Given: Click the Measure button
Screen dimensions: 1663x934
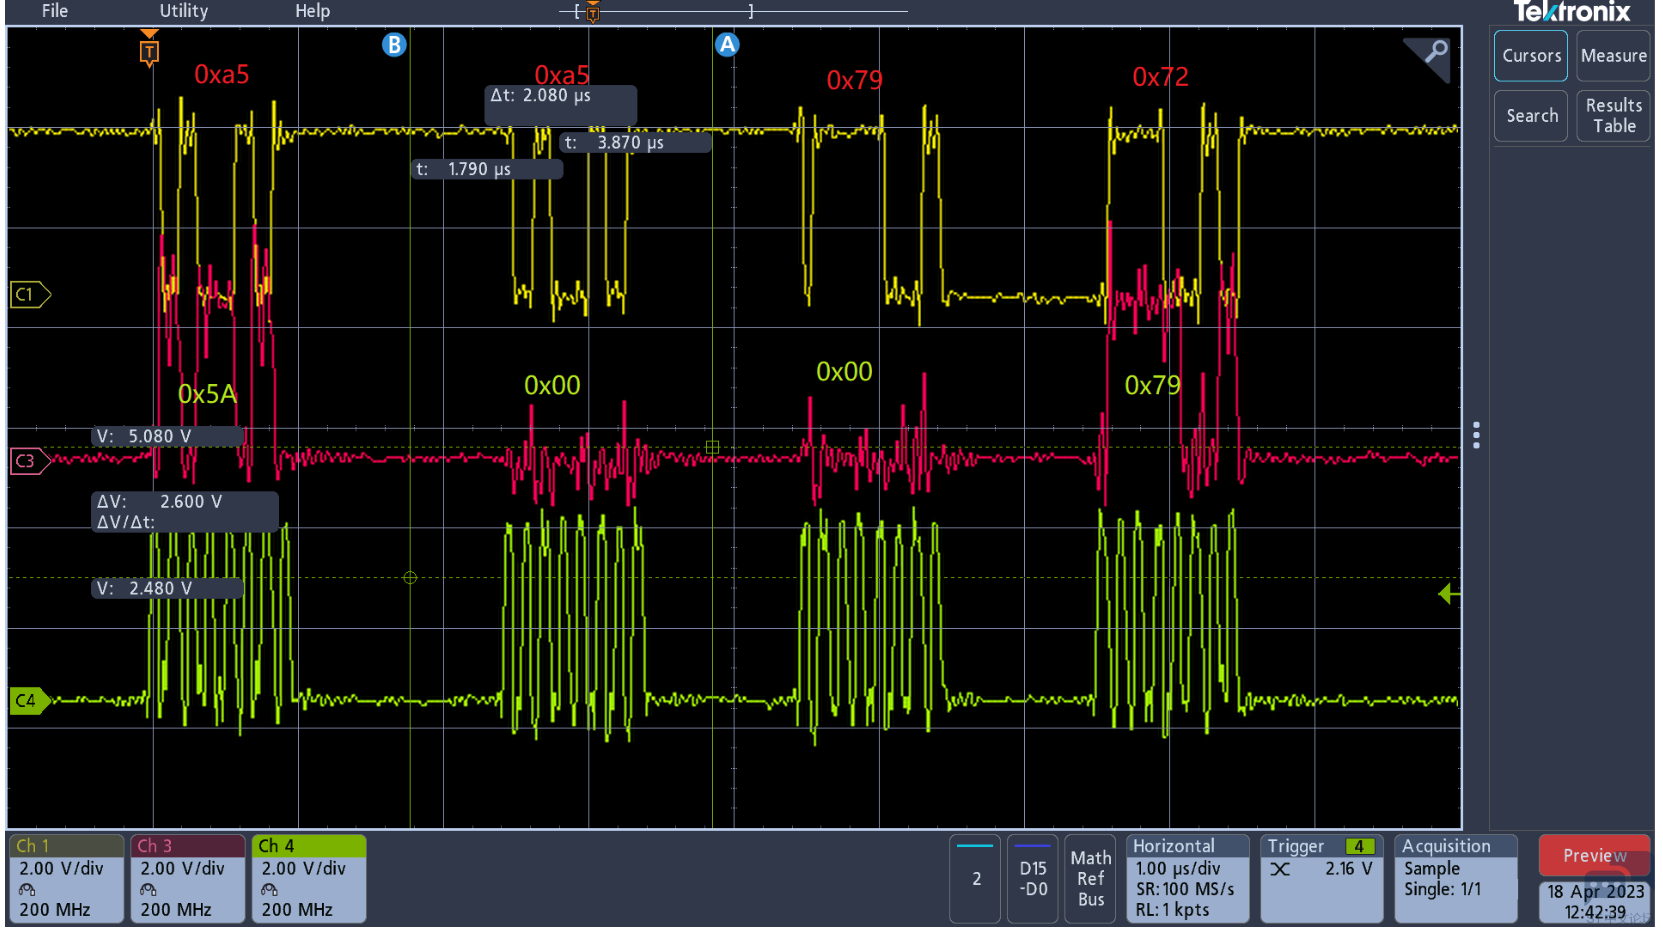Looking at the screenshot, I should click(x=1613, y=56).
